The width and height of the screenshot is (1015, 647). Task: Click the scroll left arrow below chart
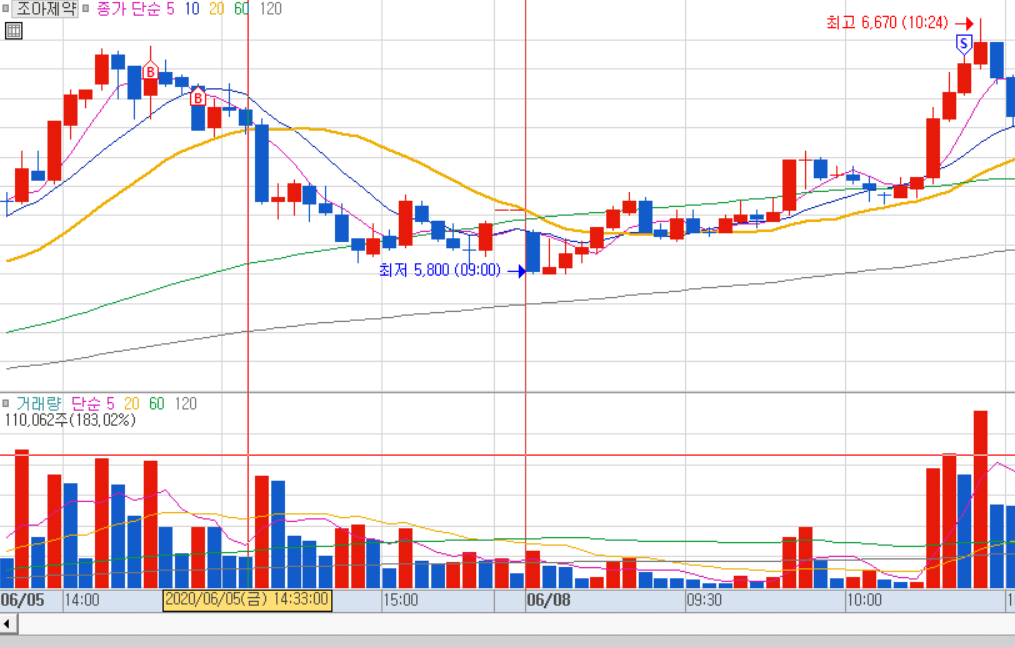(8, 624)
